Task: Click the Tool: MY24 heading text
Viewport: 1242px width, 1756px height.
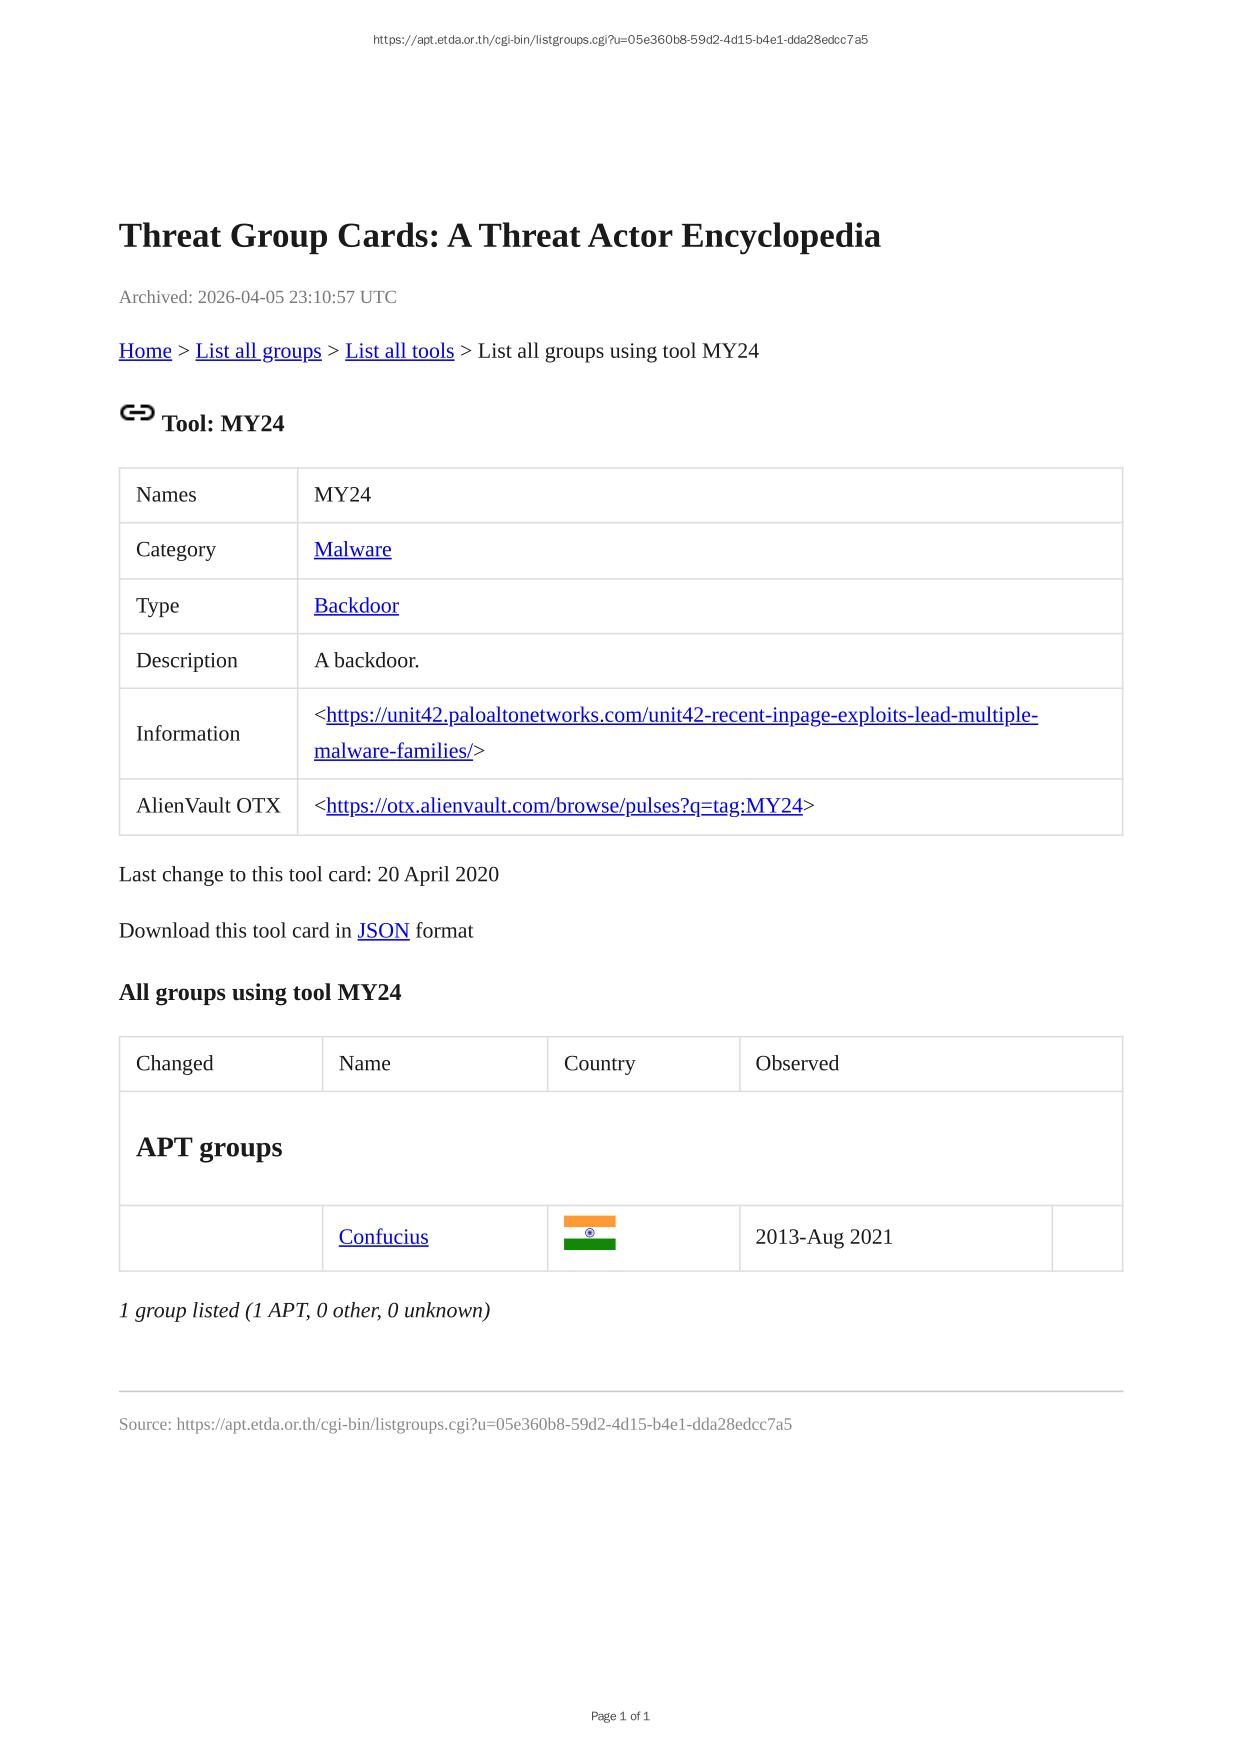Action: point(223,424)
